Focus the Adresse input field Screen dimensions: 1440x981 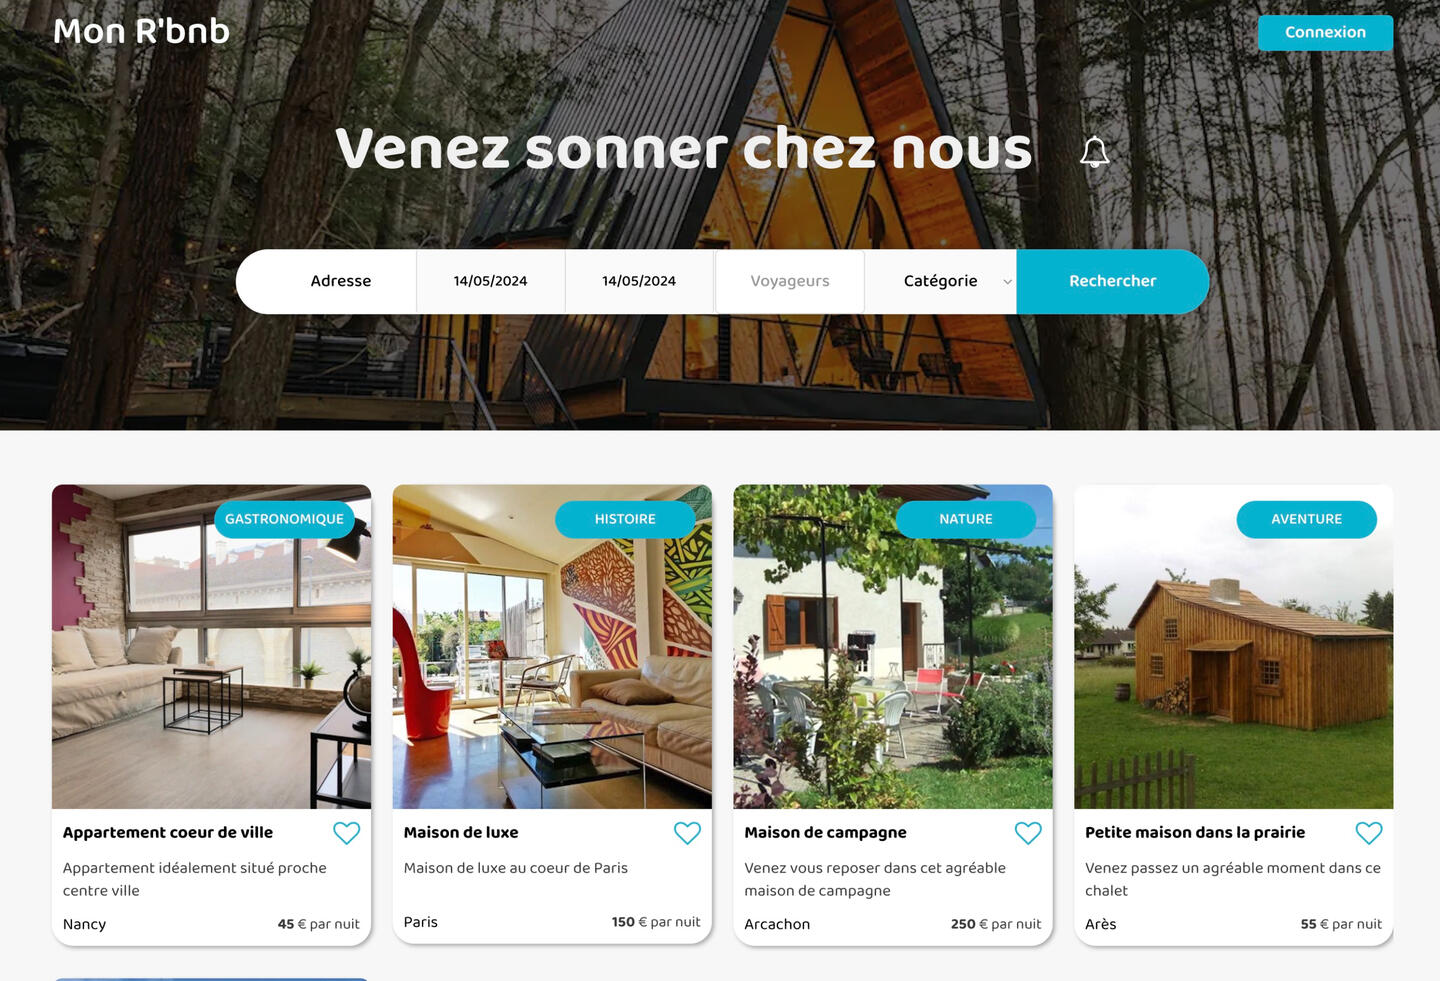(x=341, y=281)
